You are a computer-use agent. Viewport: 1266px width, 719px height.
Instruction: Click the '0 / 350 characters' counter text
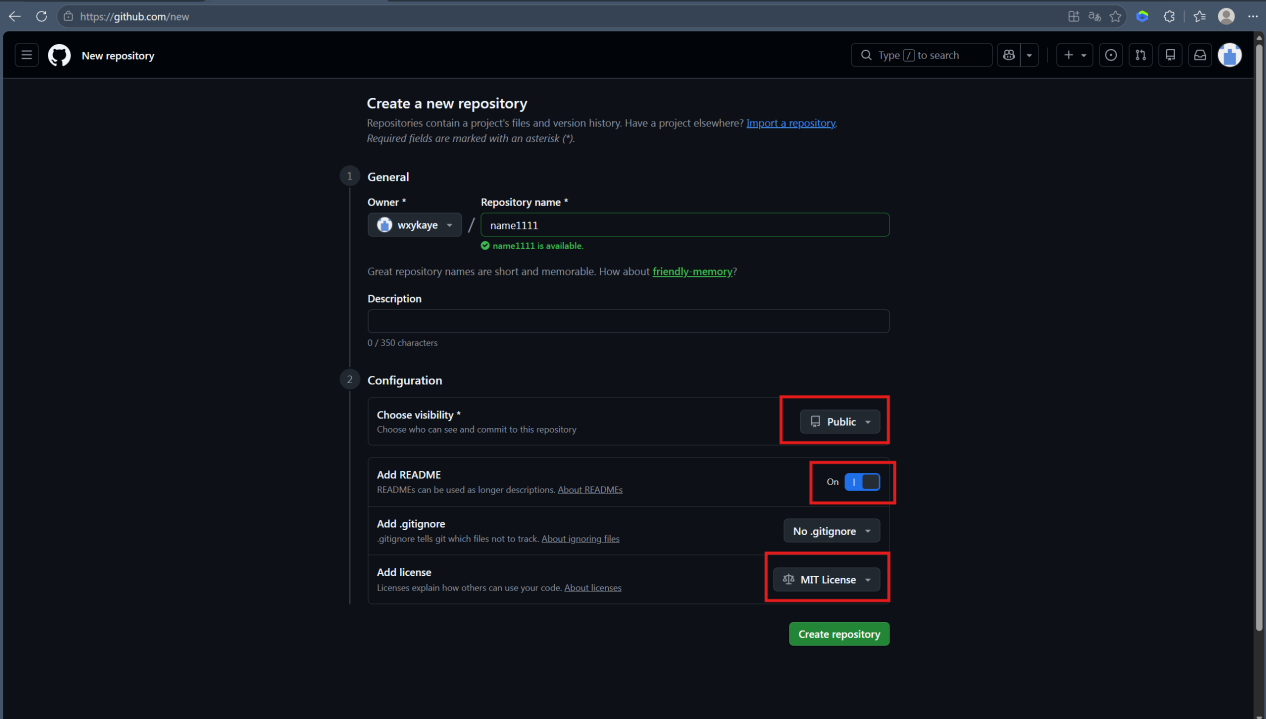click(x=403, y=343)
